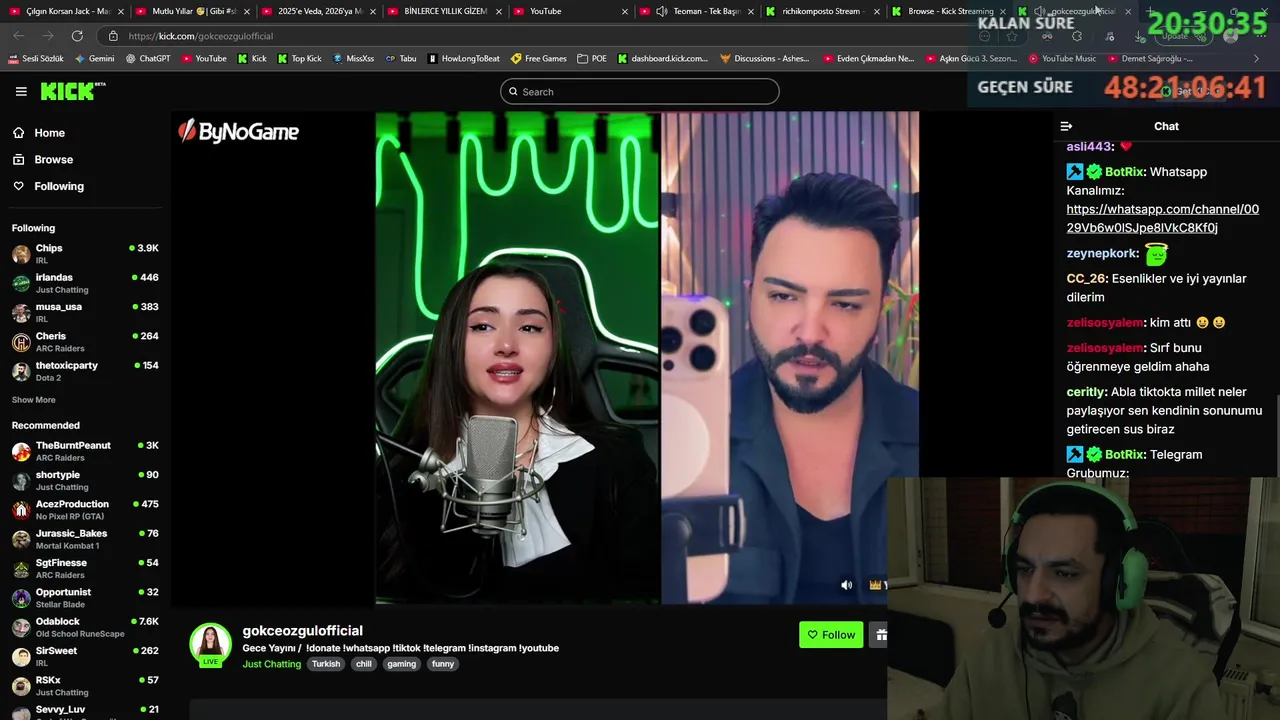Select the chill tag

click(364, 664)
